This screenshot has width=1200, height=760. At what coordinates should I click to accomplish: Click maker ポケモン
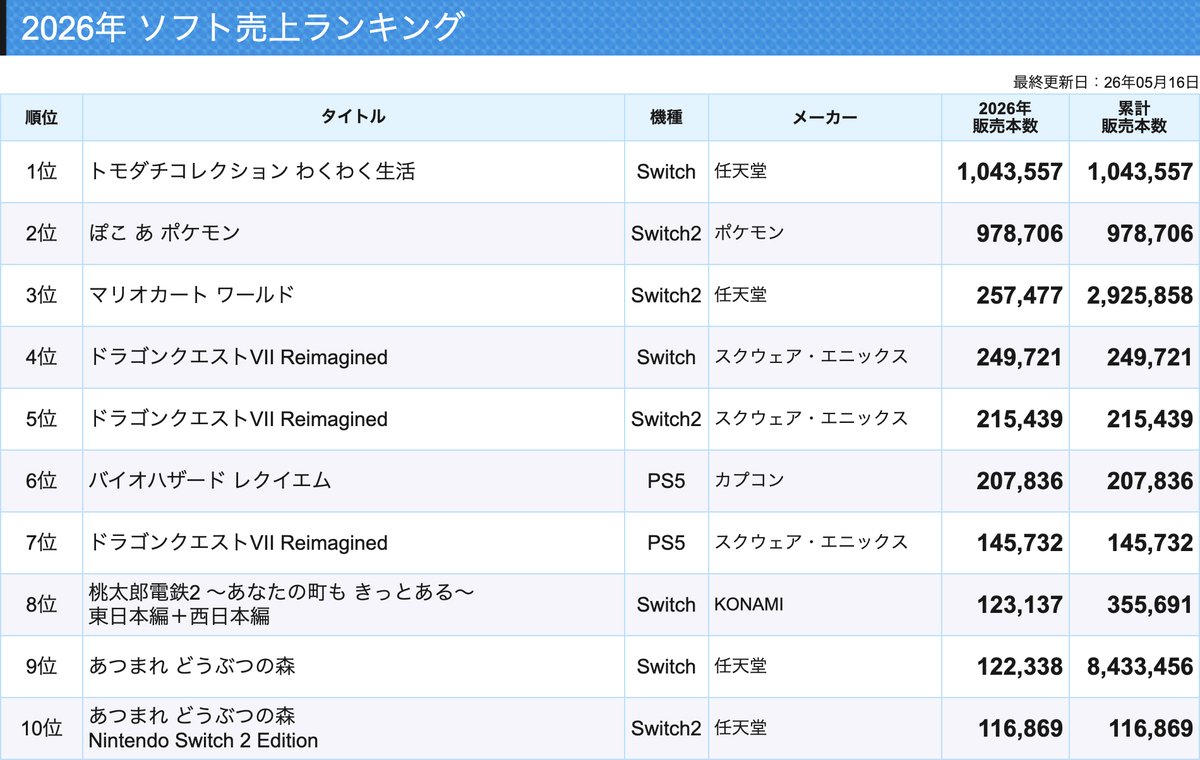click(750, 233)
